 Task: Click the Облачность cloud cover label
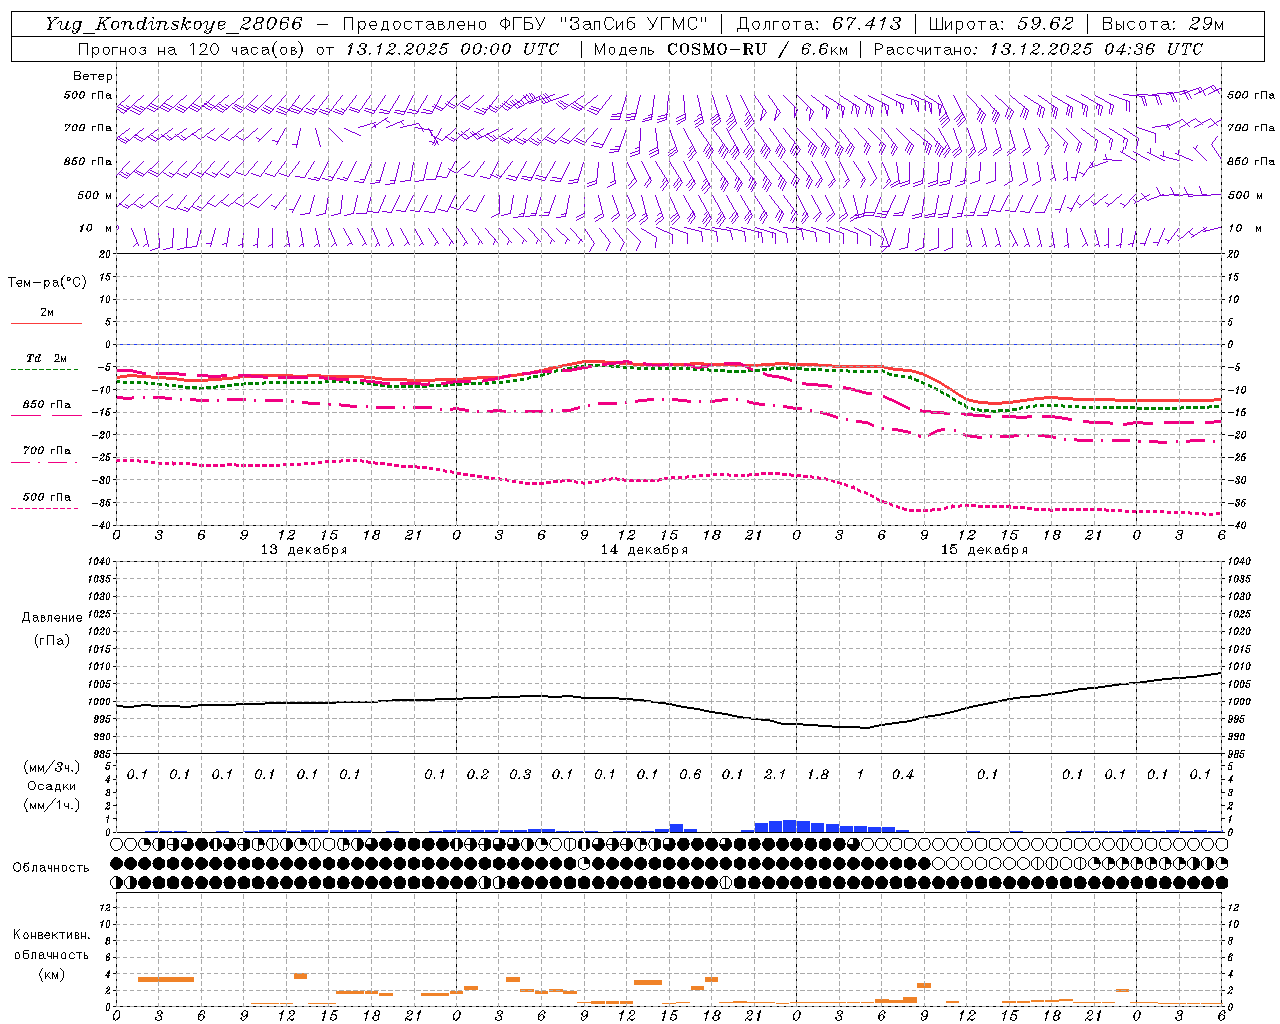(x=51, y=868)
